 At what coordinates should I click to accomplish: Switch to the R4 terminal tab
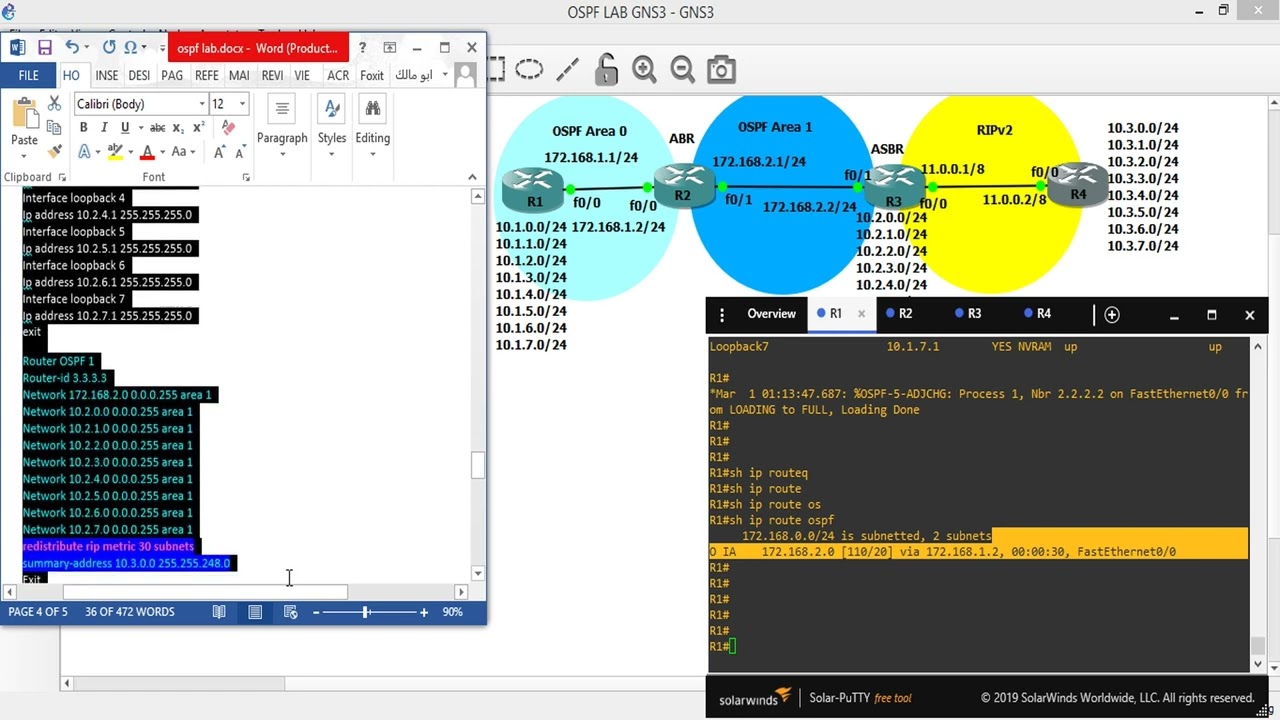1037,314
